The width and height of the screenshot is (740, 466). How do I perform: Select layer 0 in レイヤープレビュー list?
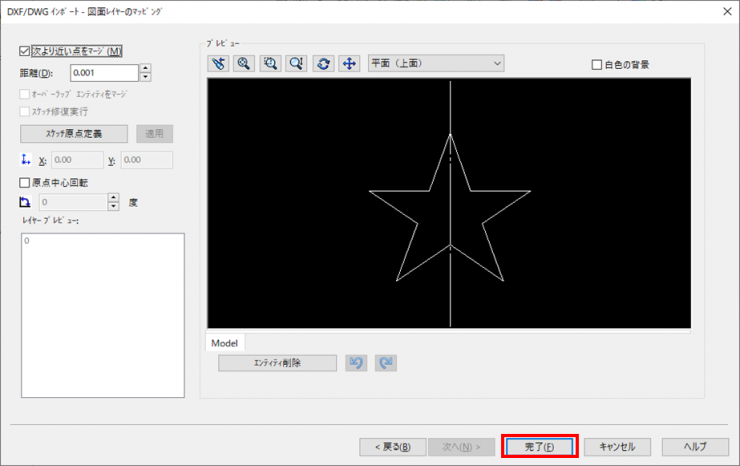click(x=27, y=241)
